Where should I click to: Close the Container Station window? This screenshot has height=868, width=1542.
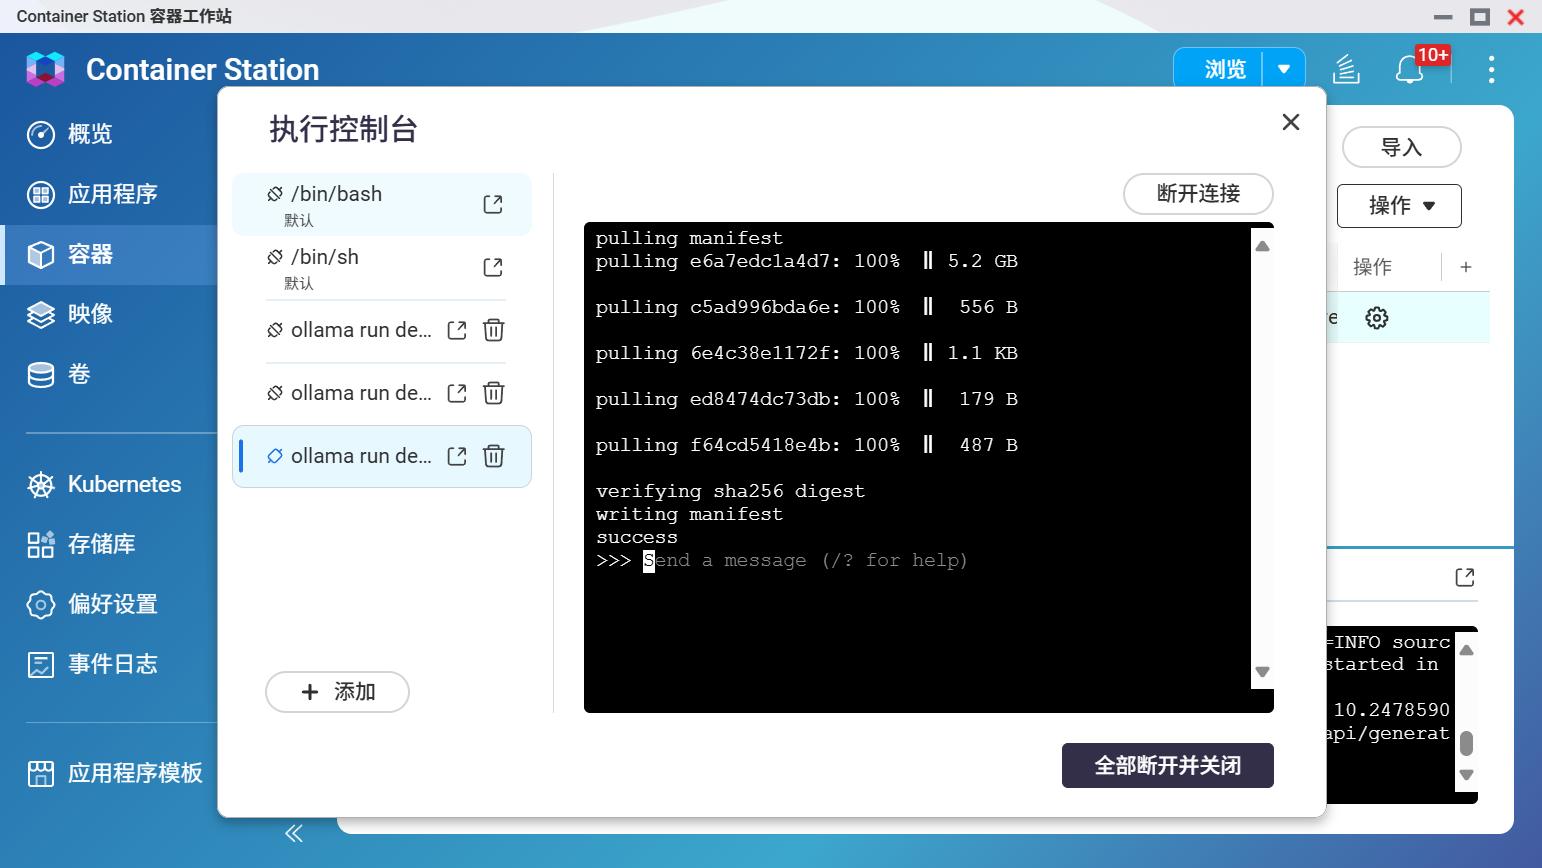coord(1516,17)
